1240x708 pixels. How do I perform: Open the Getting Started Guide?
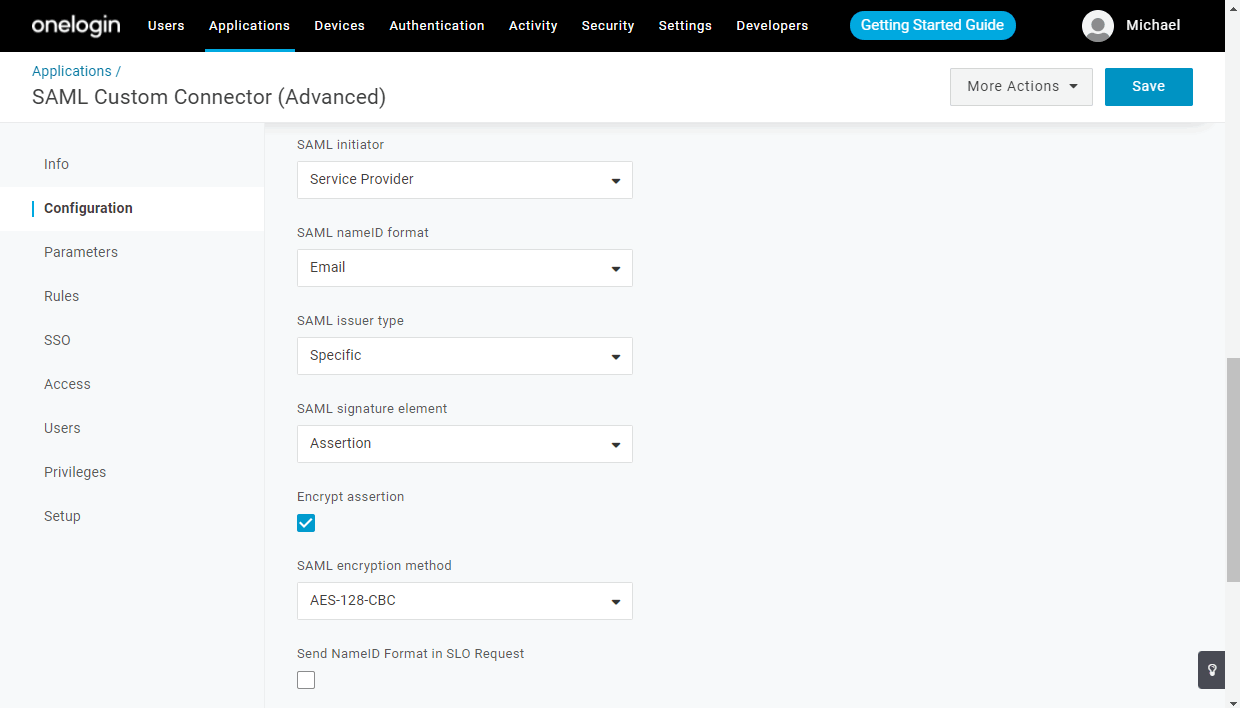click(932, 25)
